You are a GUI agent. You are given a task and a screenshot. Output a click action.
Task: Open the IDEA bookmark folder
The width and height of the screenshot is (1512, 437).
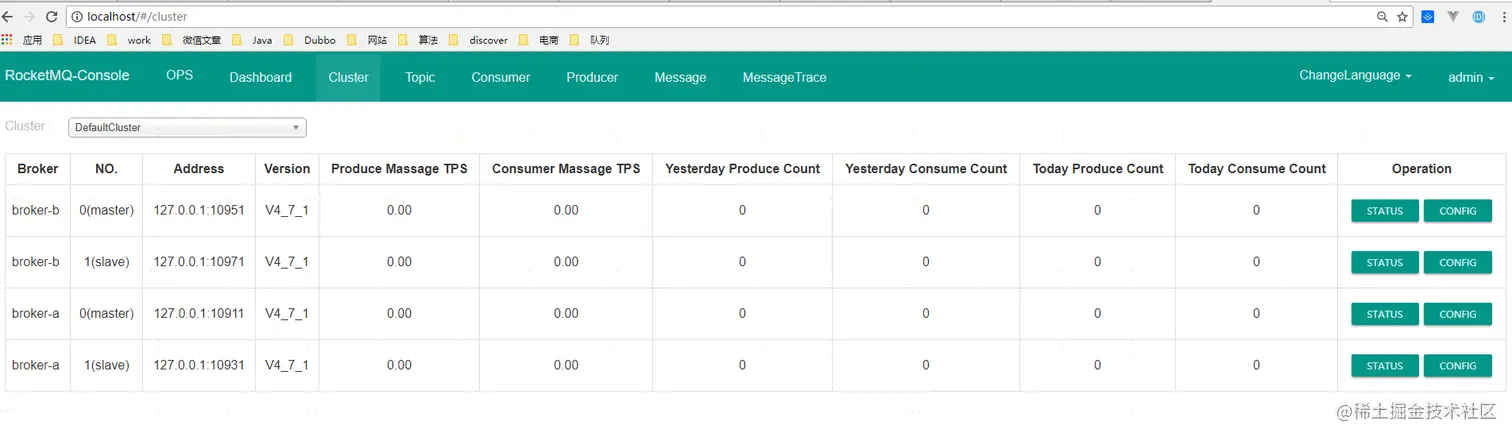pyautogui.click(x=75, y=40)
